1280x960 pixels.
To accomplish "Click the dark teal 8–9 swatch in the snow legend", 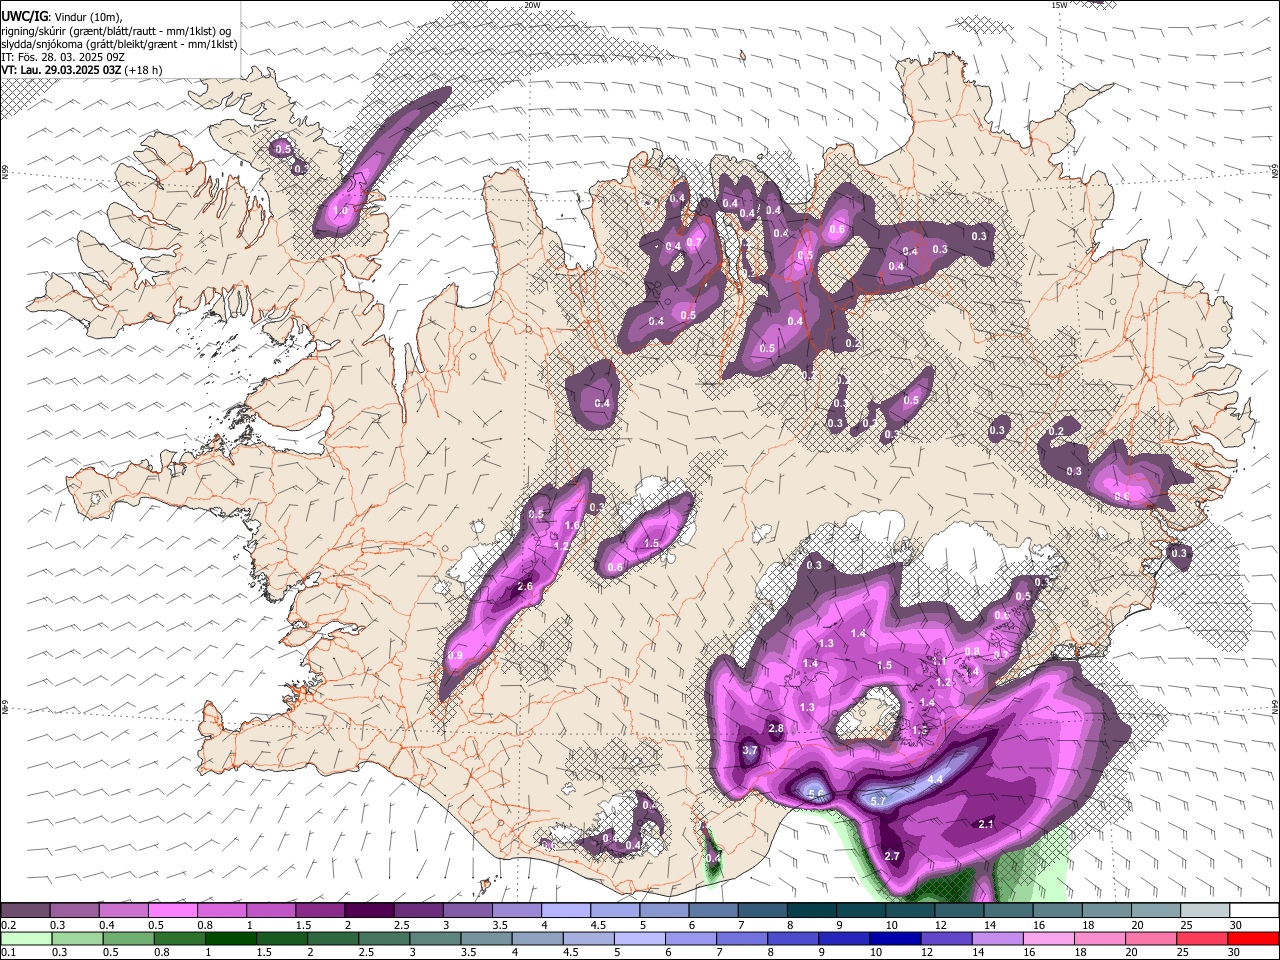I will pos(813,910).
